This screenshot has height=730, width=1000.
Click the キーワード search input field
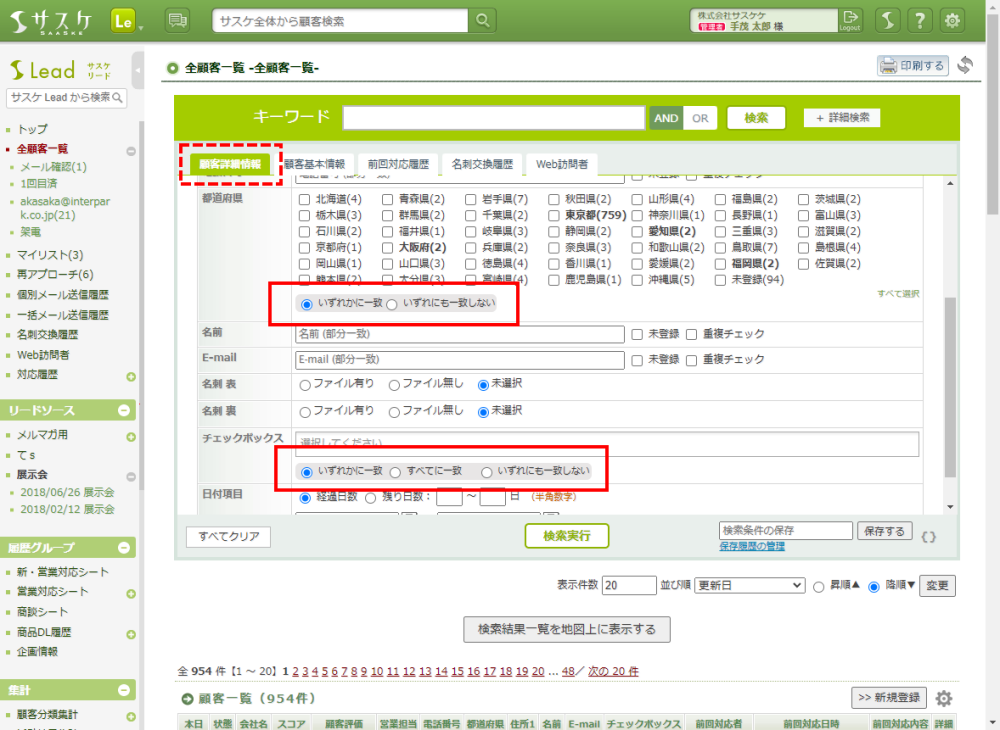(493, 118)
